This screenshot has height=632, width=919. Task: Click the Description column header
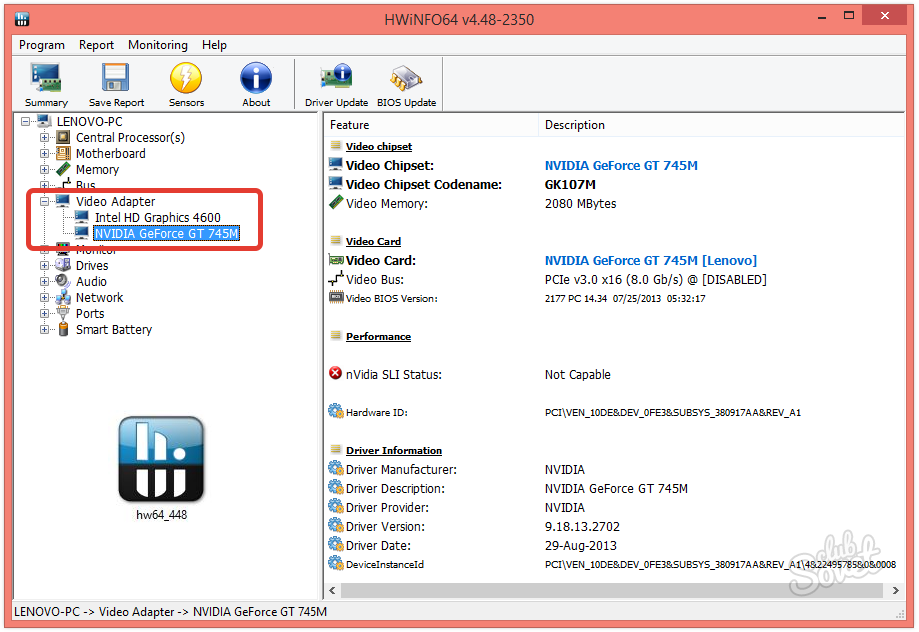pos(574,125)
